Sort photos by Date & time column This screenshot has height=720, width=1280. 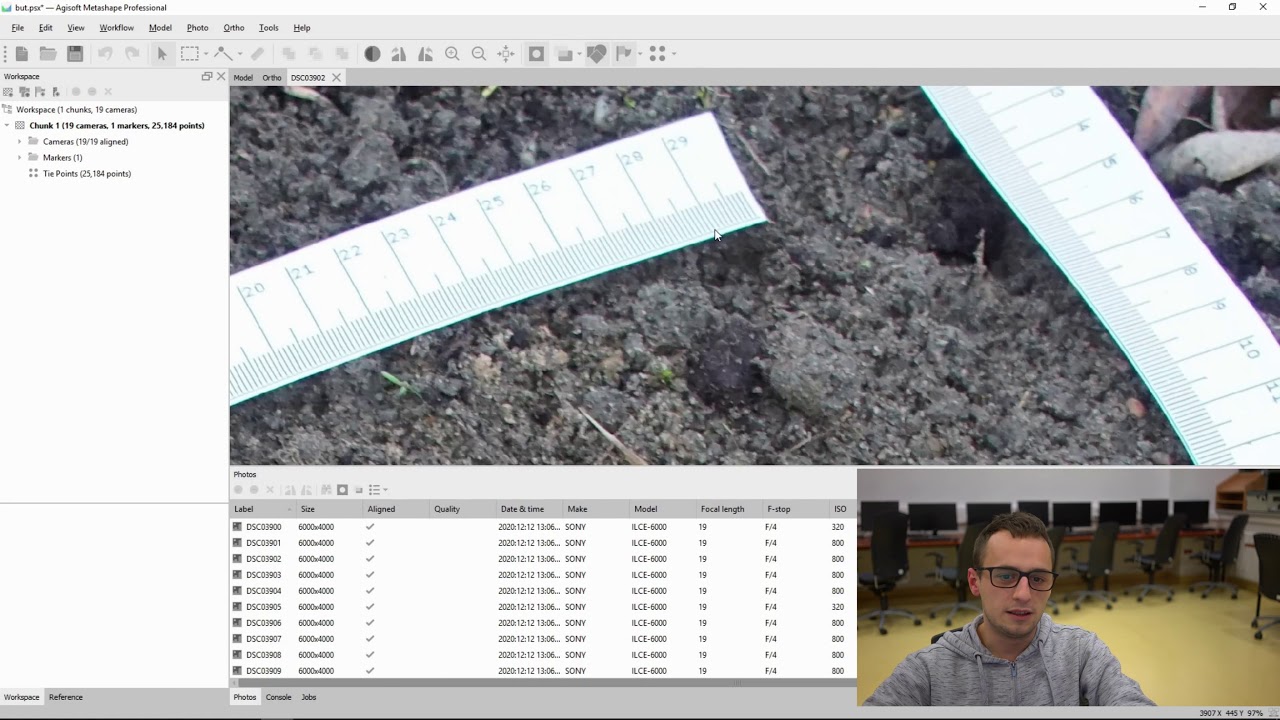pos(529,509)
